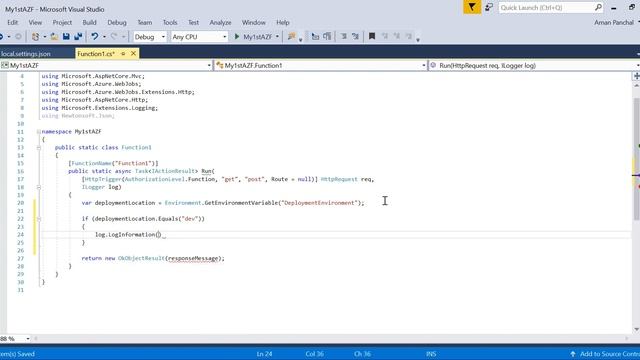Image resolution: width=640 pixels, height=360 pixels.
Task: Switch to the local.settings.json tab
Action: (x=26, y=54)
